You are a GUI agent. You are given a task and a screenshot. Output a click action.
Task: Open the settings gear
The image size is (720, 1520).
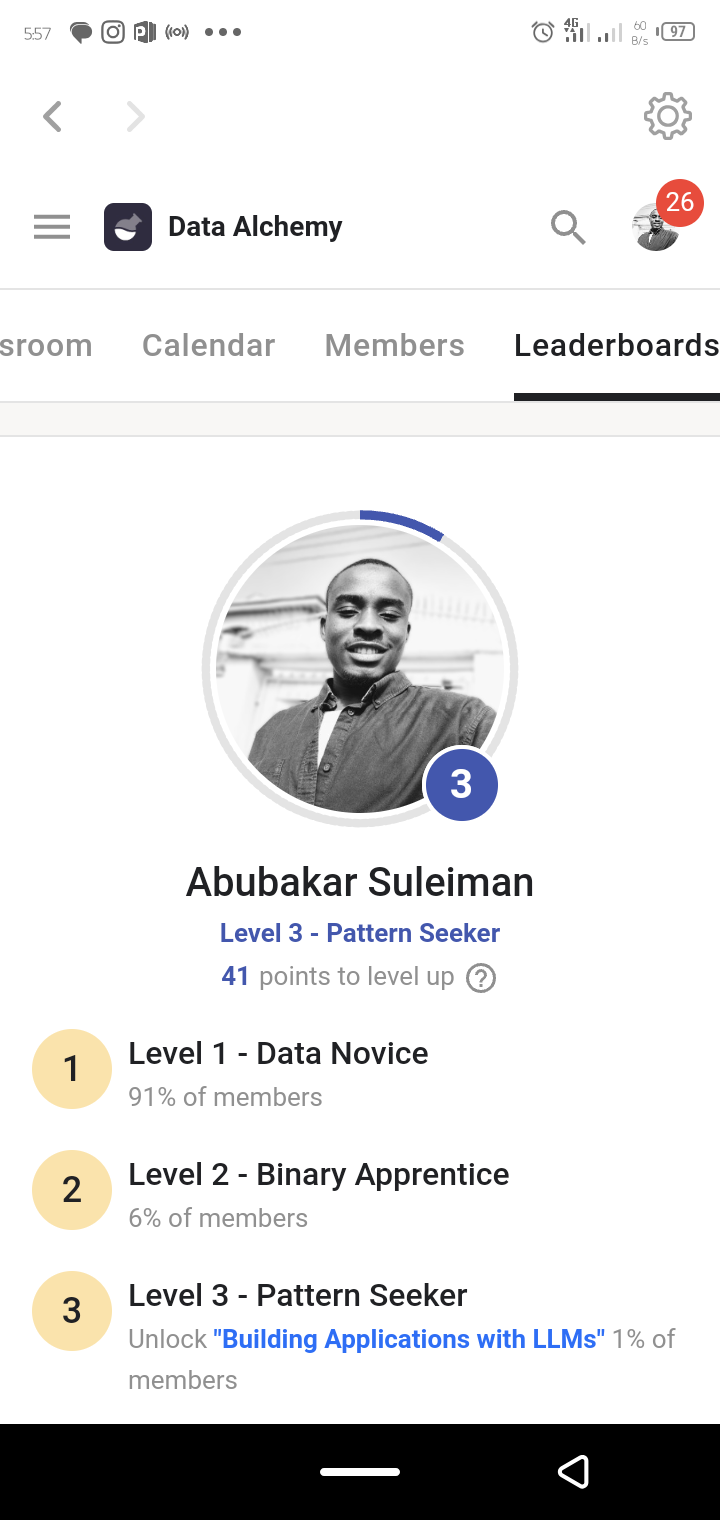[666, 115]
